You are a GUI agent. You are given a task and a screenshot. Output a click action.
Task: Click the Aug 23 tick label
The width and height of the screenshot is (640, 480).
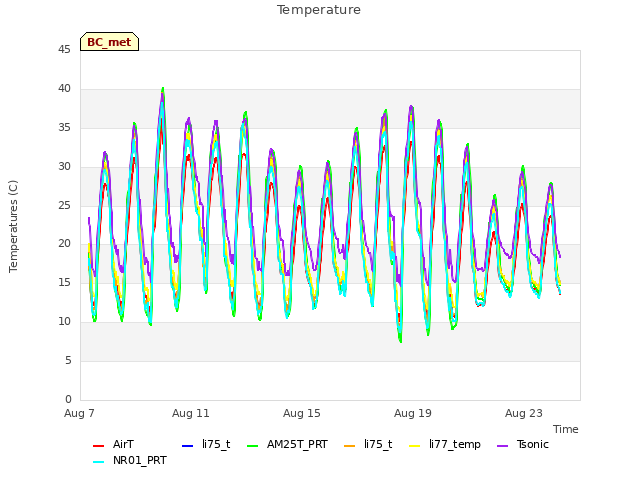(x=524, y=413)
